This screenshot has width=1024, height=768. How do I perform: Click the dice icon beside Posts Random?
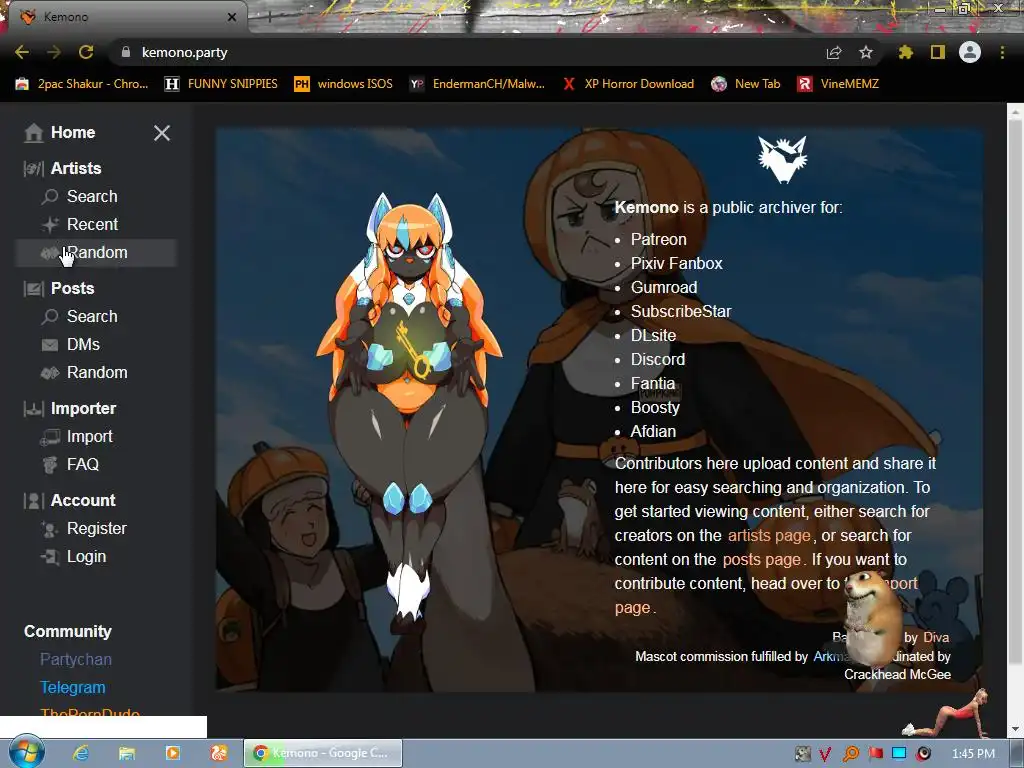(50, 373)
